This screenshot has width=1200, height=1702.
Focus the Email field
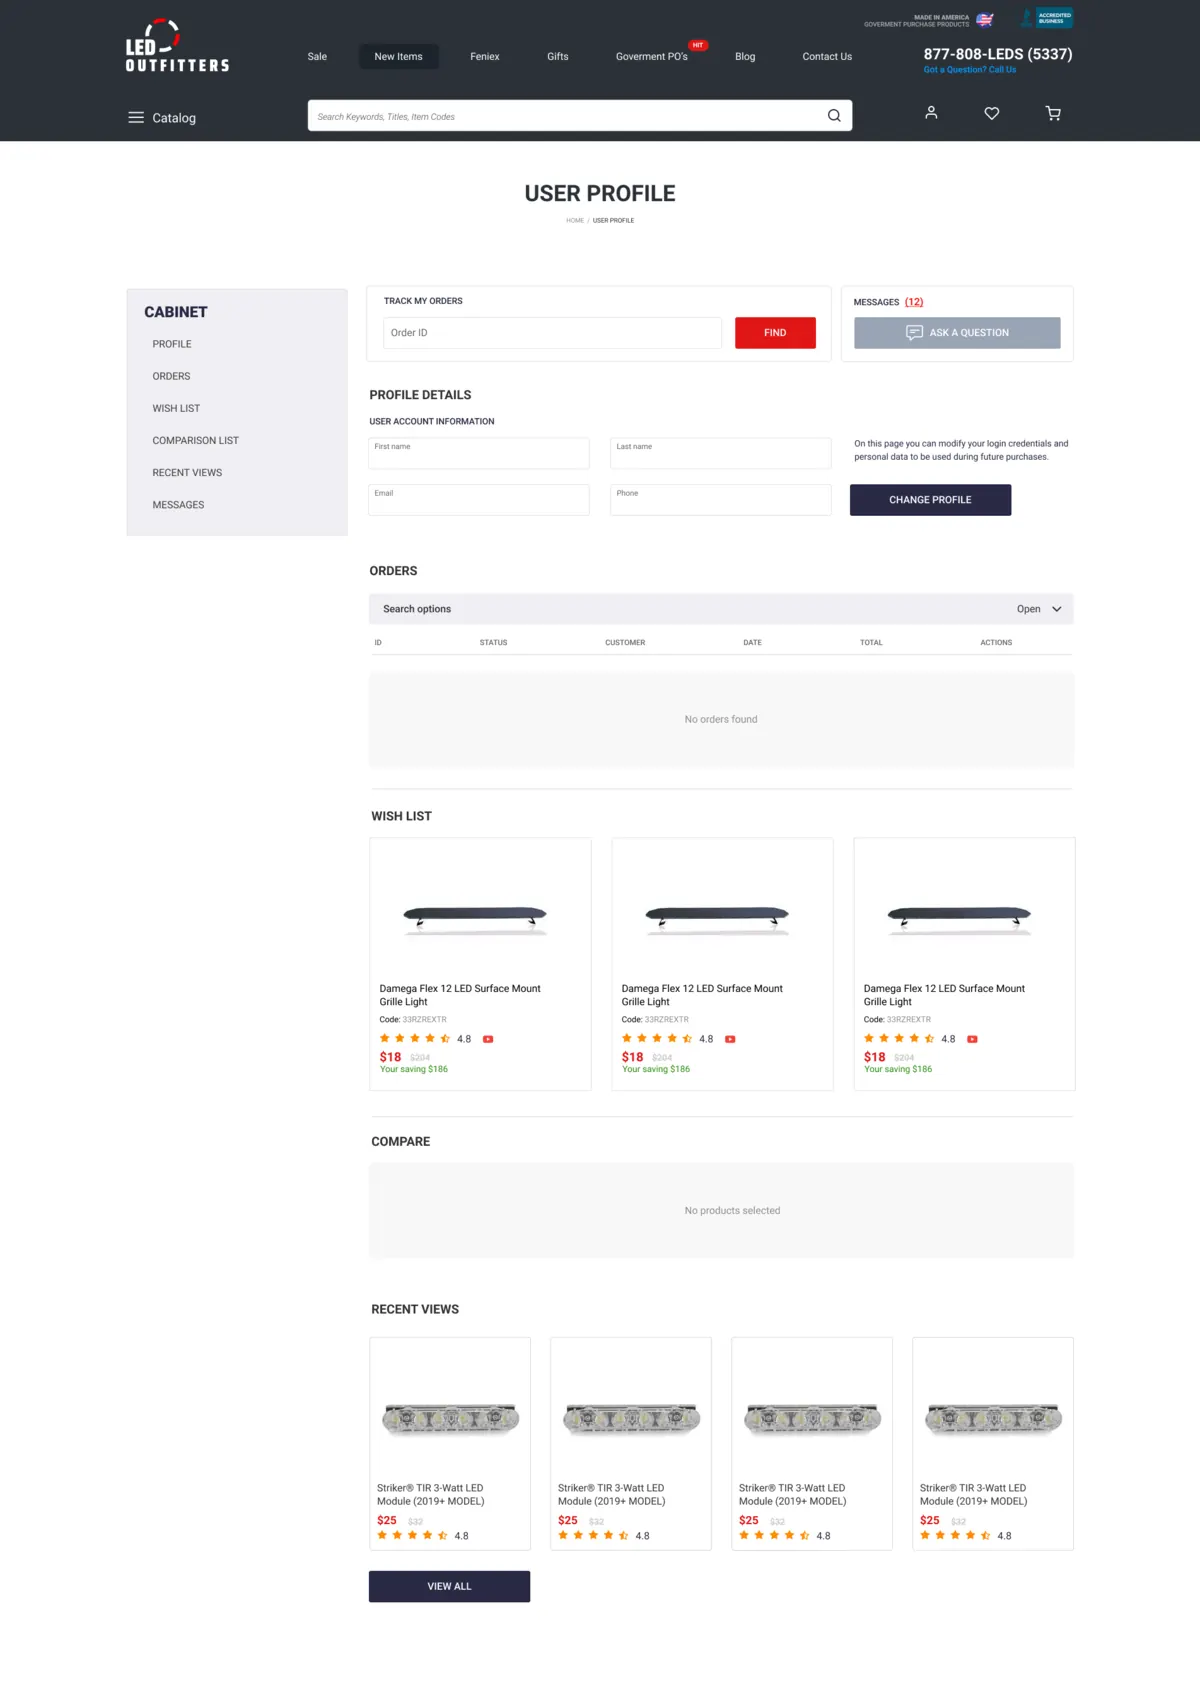click(479, 500)
